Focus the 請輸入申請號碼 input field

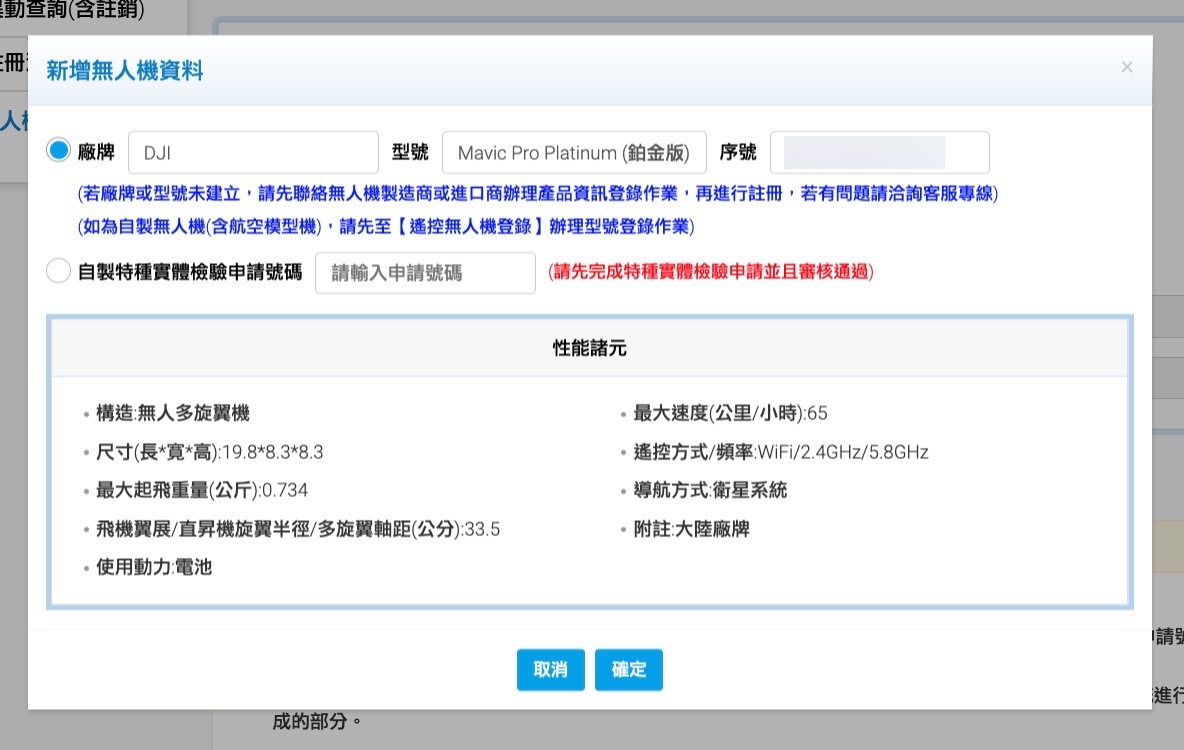(425, 273)
